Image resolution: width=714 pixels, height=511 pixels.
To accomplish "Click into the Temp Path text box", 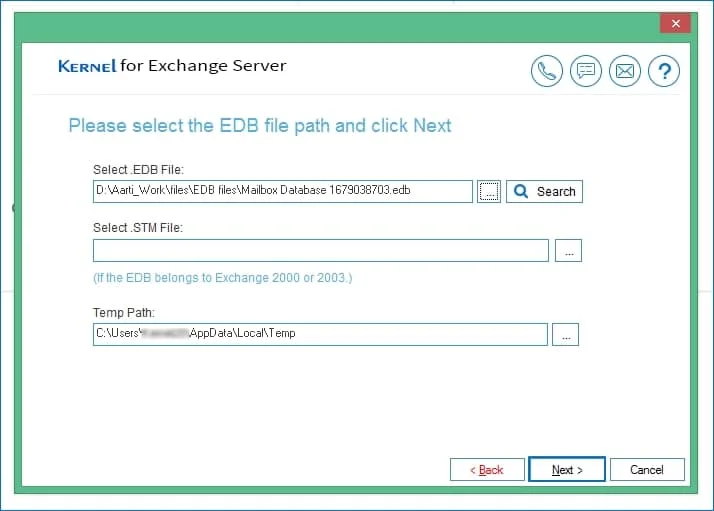I will (320, 335).
